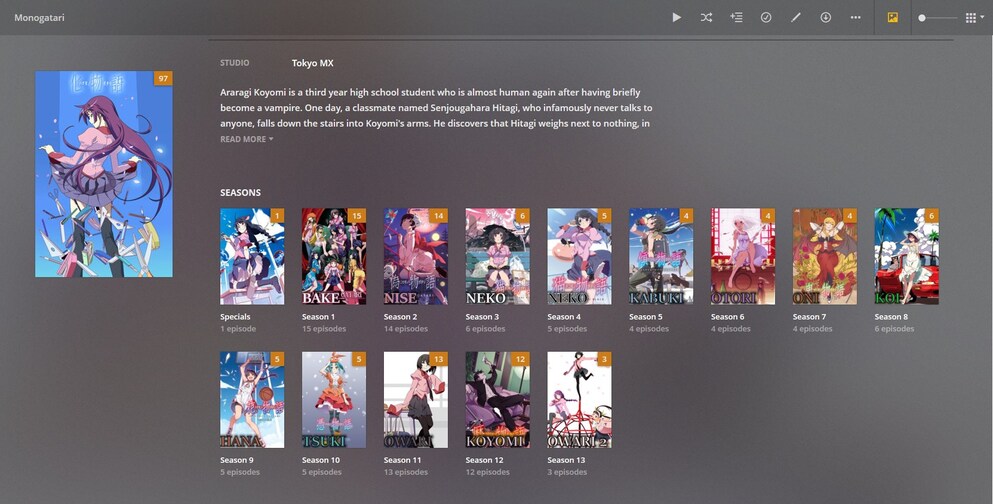The width and height of the screenshot is (993, 504).
Task: Open the Tokyo MX studio link
Action: [312, 63]
